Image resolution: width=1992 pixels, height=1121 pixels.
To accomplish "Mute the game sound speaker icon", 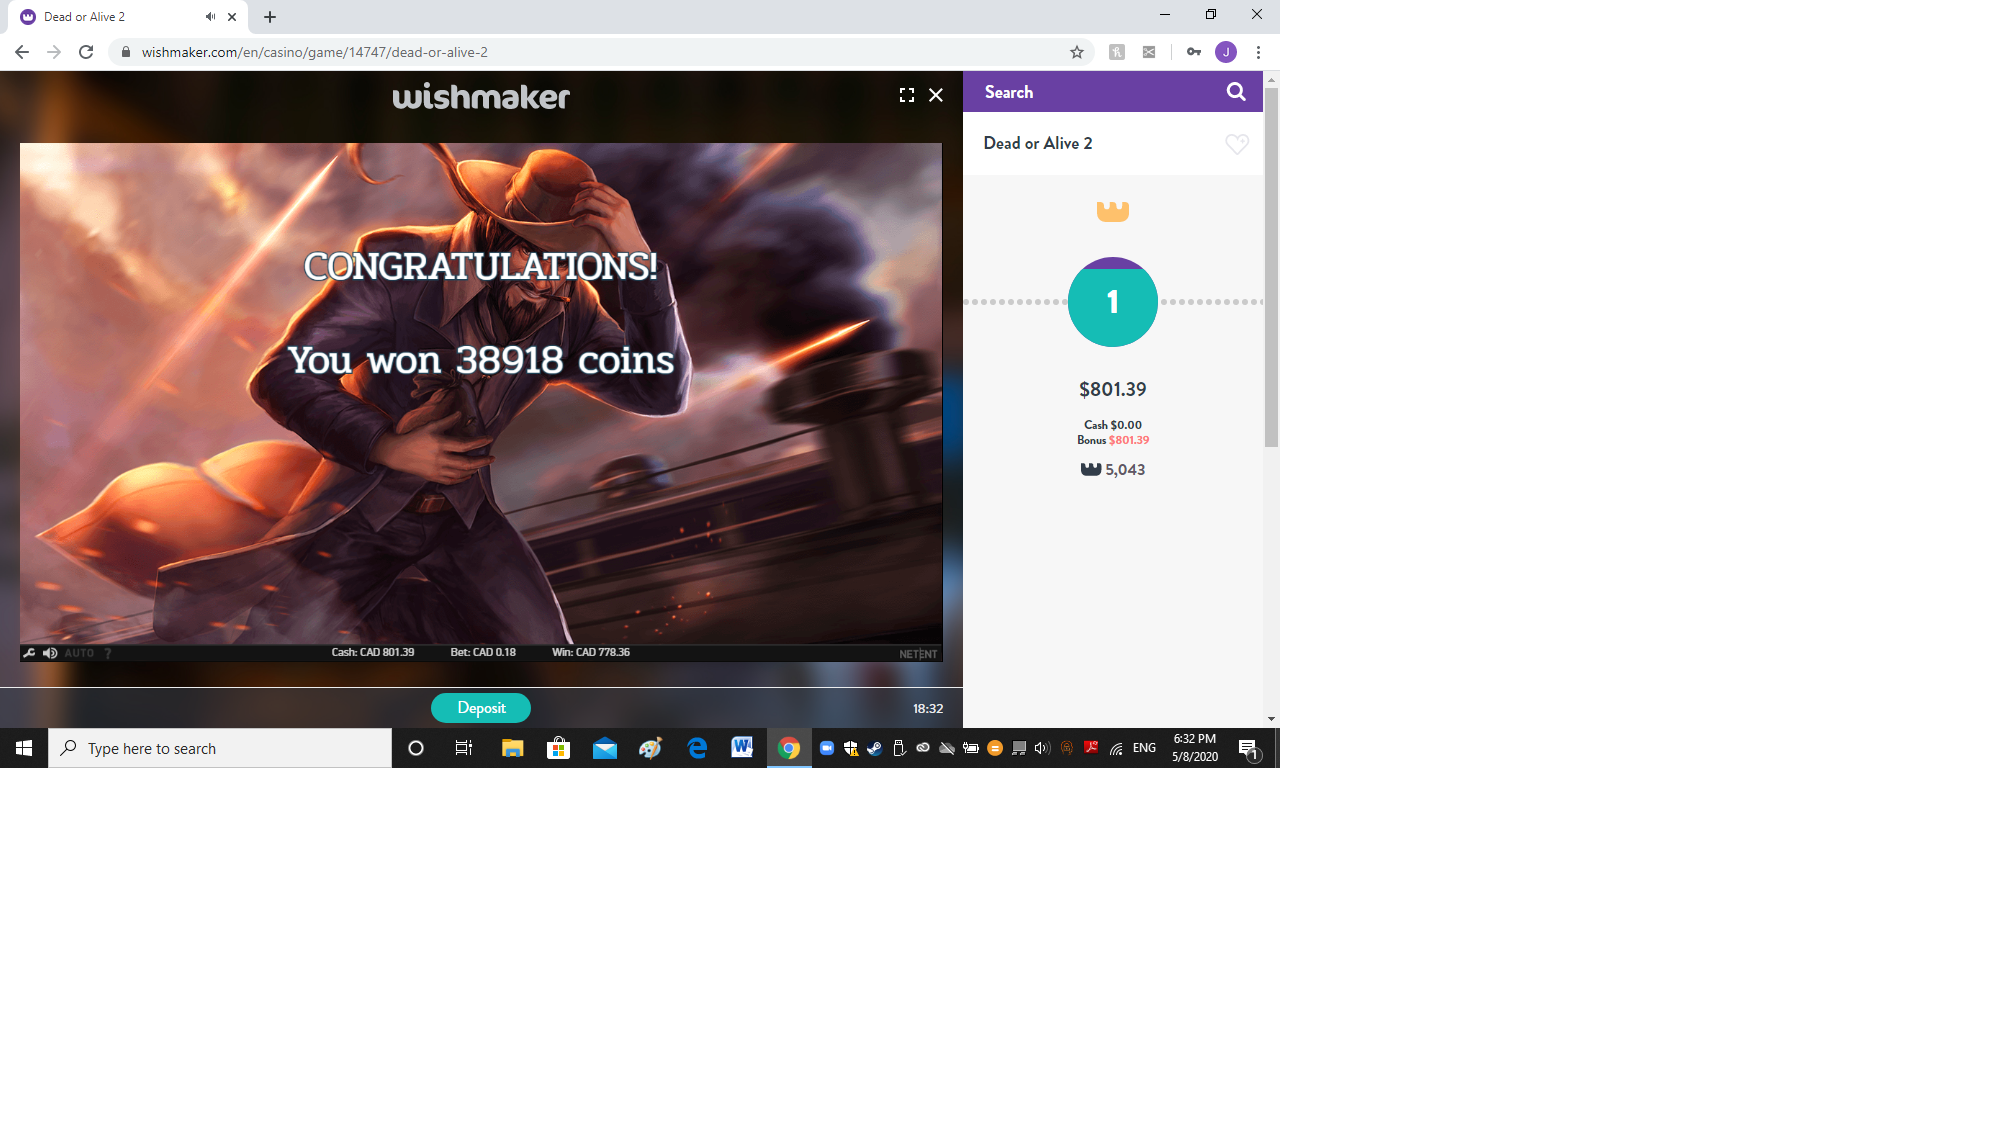I will point(50,653).
